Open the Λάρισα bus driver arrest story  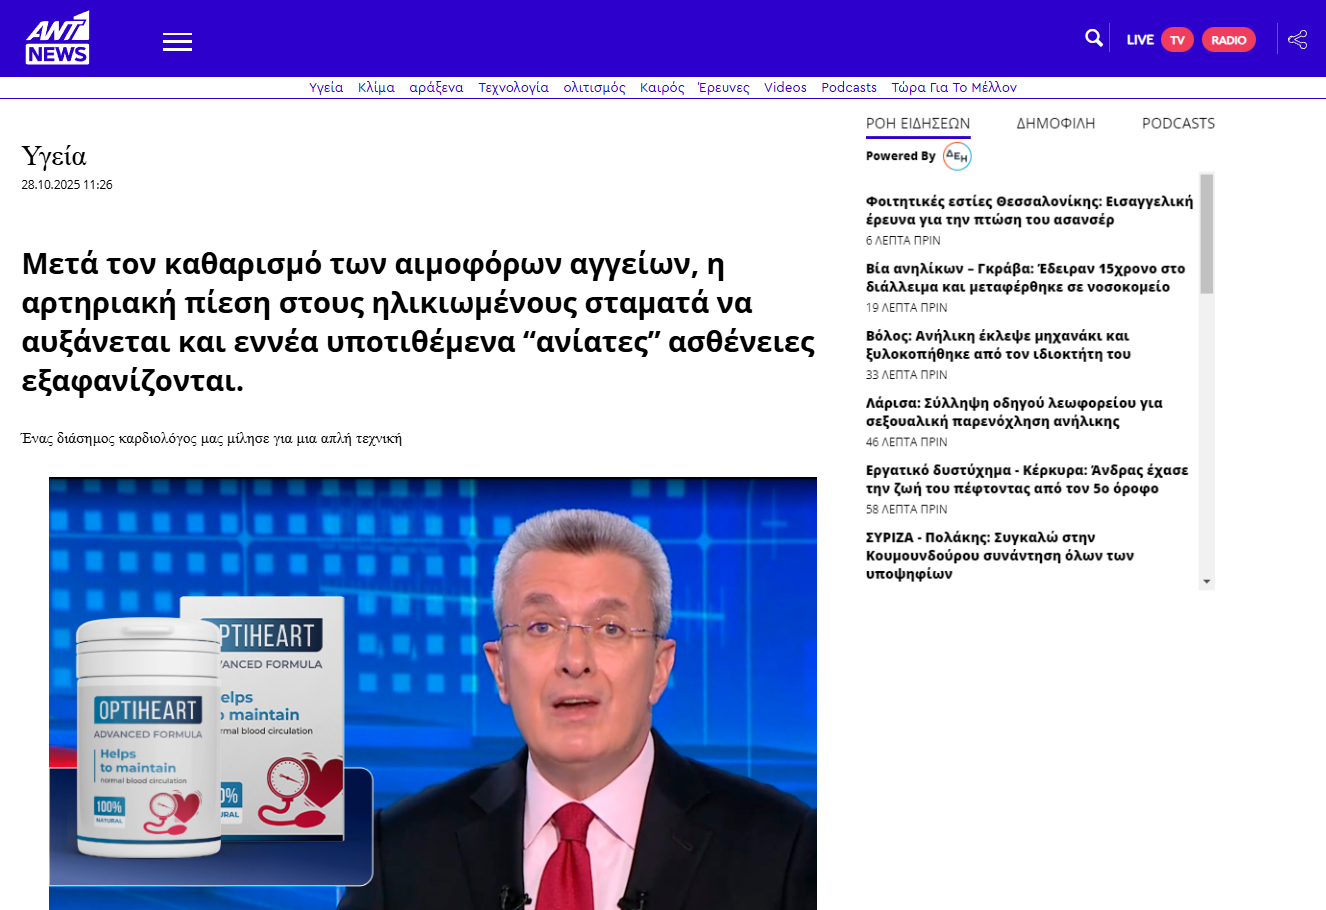click(x=1013, y=412)
